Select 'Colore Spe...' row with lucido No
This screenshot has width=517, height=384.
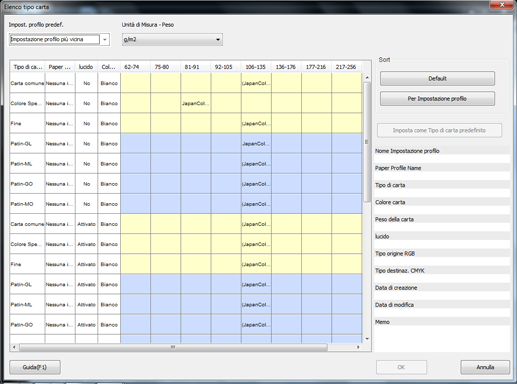click(186, 103)
